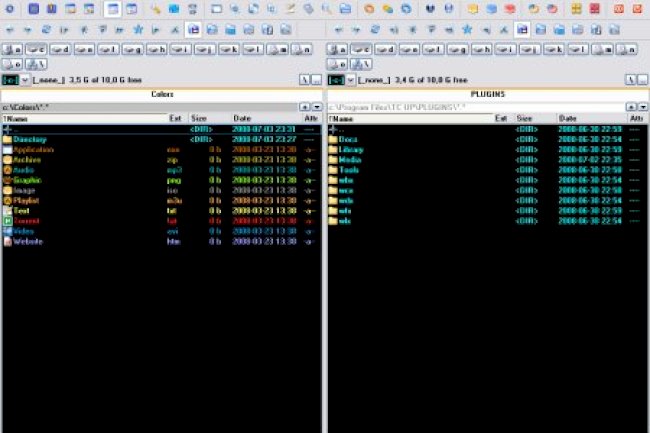
Task: Select the 'Website' htm file row
Action: pyautogui.click(x=162, y=242)
